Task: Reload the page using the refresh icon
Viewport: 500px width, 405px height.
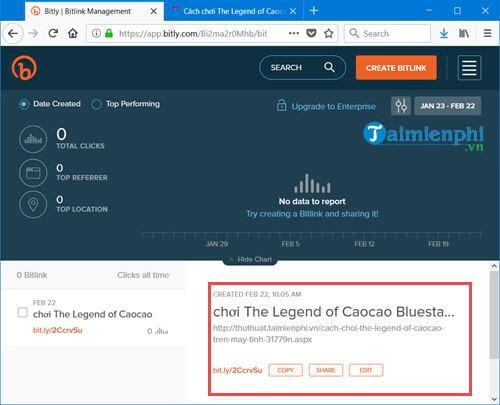Action: (53, 33)
